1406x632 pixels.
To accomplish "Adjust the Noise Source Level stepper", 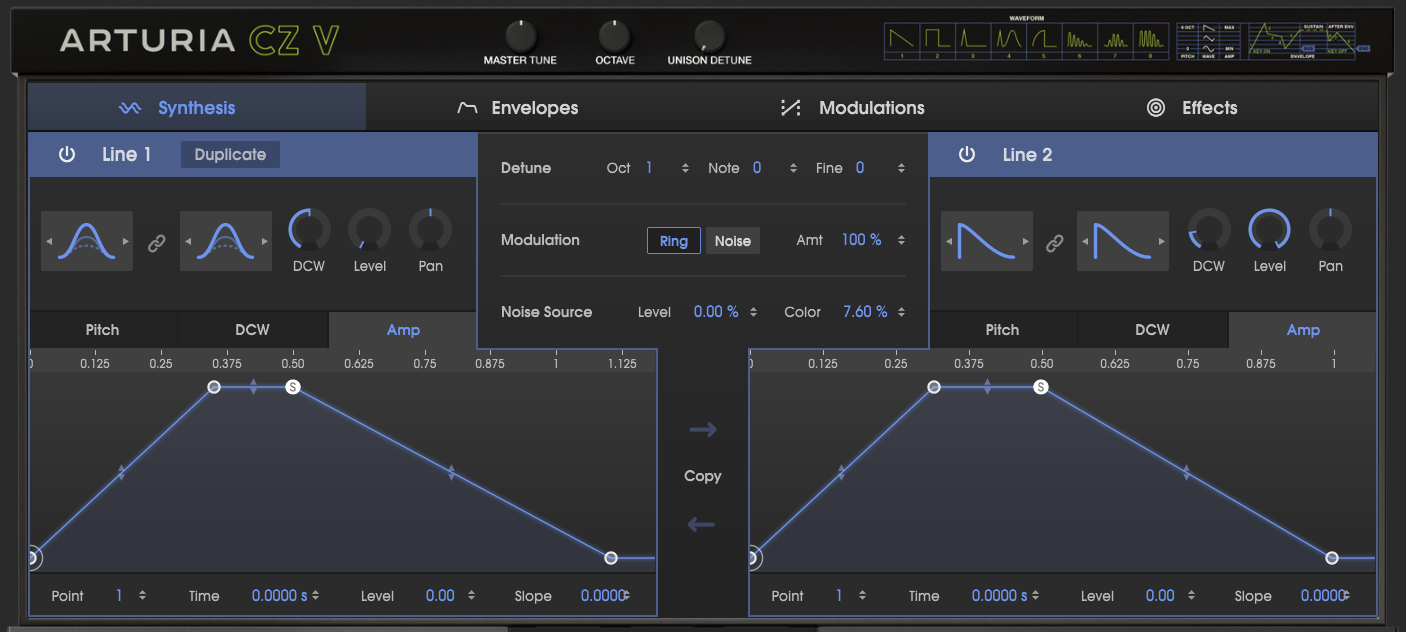I will point(753,312).
